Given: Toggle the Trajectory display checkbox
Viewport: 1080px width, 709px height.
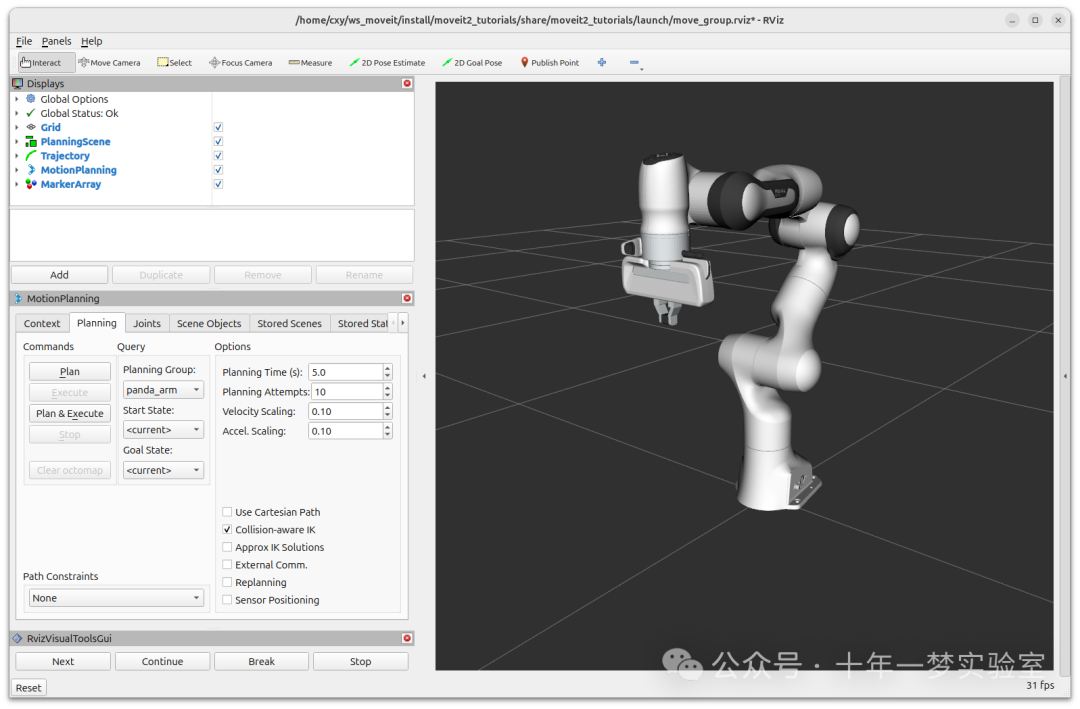Looking at the screenshot, I should coord(218,156).
